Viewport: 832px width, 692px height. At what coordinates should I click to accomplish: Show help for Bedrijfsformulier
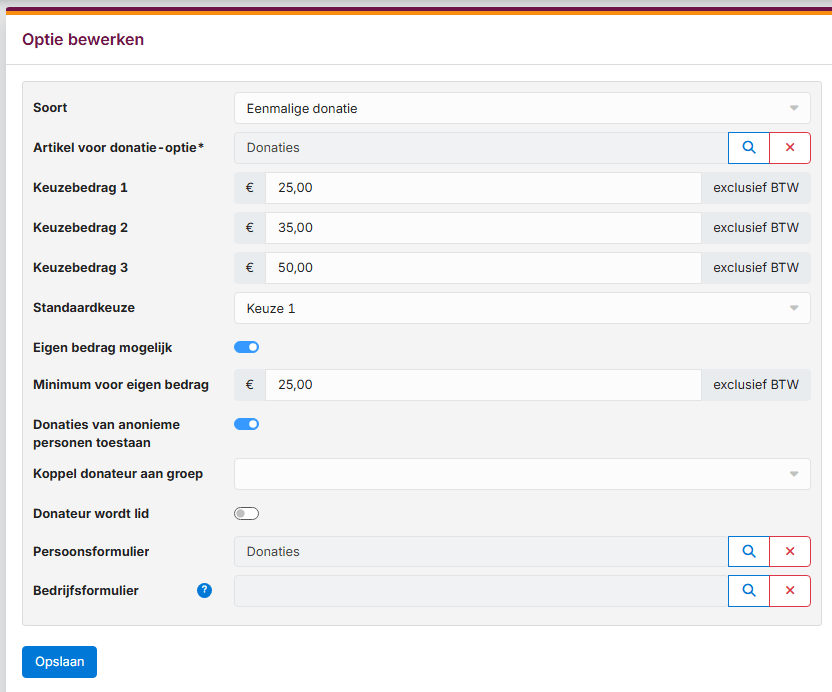[205, 591]
